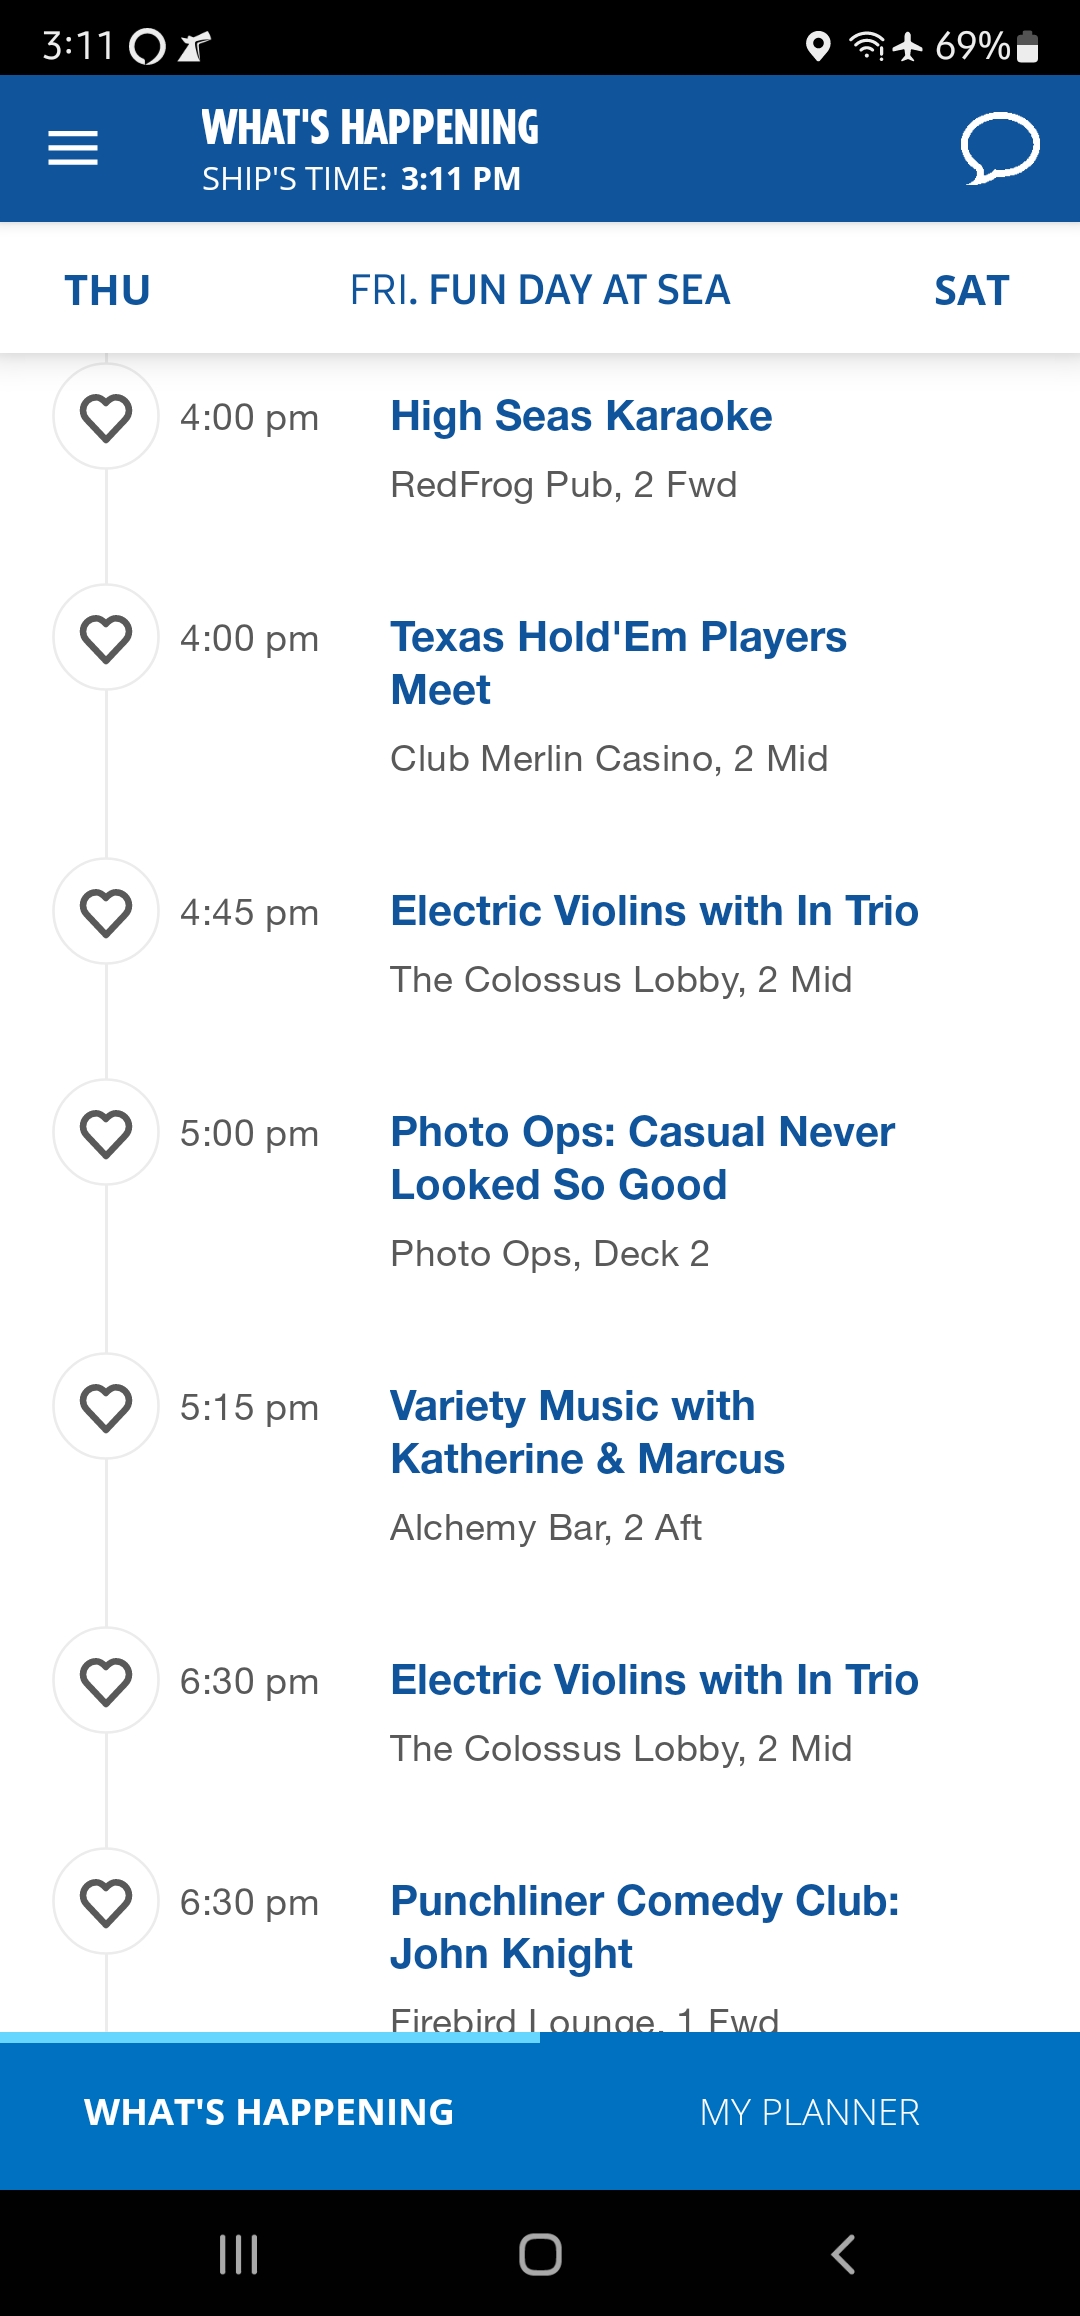The width and height of the screenshot is (1080, 2316).
Task: View Photo Ops: Casual Never Looked So Good
Action: click(x=642, y=1158)
